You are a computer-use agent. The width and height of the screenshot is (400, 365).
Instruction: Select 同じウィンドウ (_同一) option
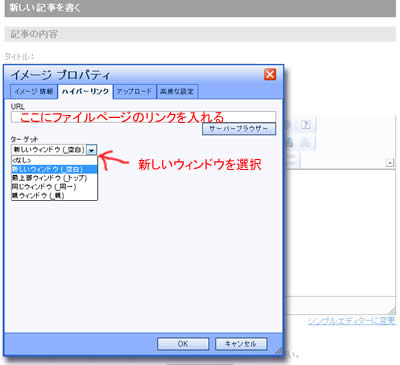(54, 187)
